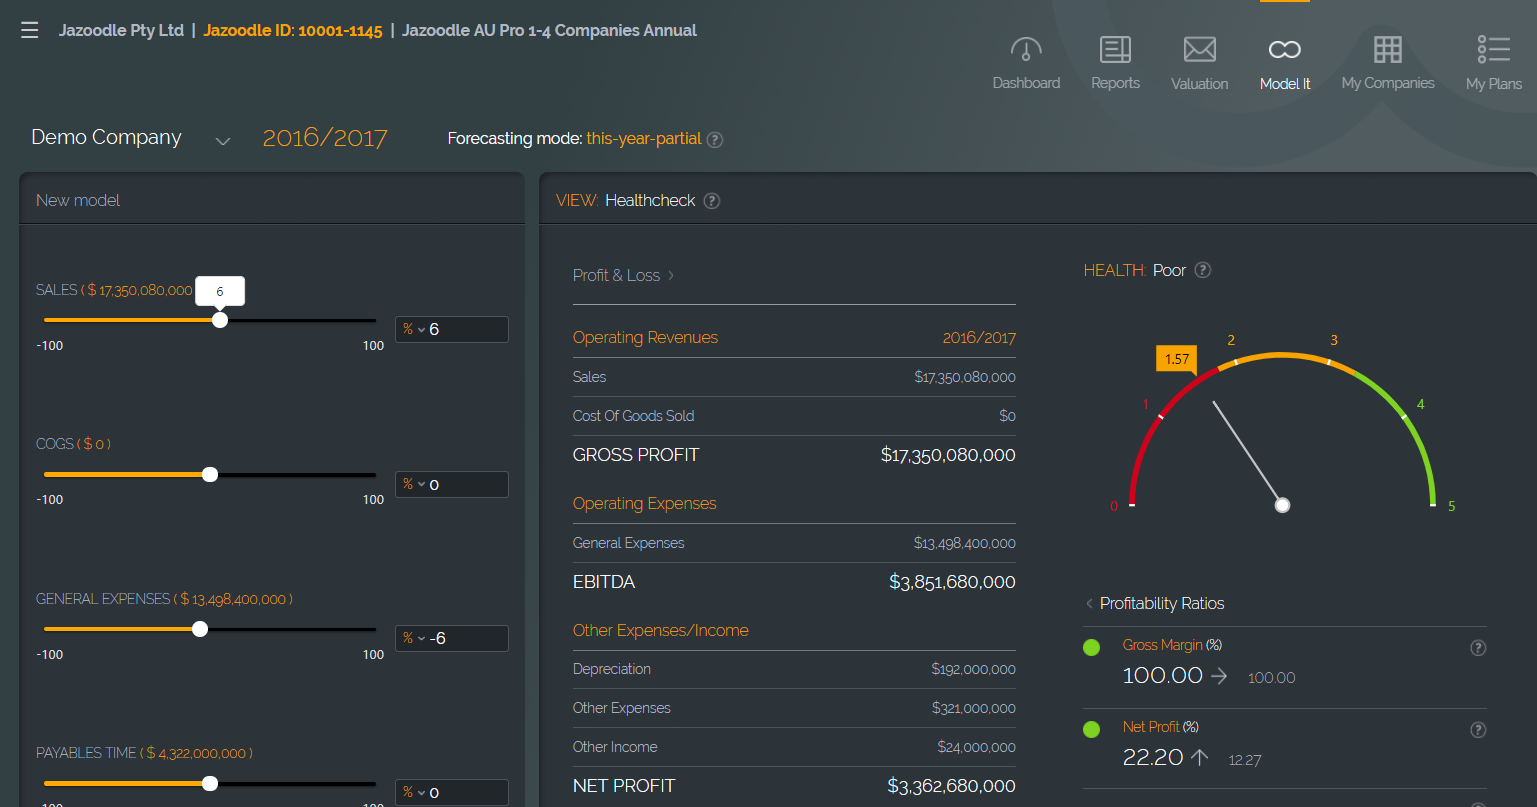
Task: Click the Jazoodle ID: 10001-1145 link
Action: point(293,31)
